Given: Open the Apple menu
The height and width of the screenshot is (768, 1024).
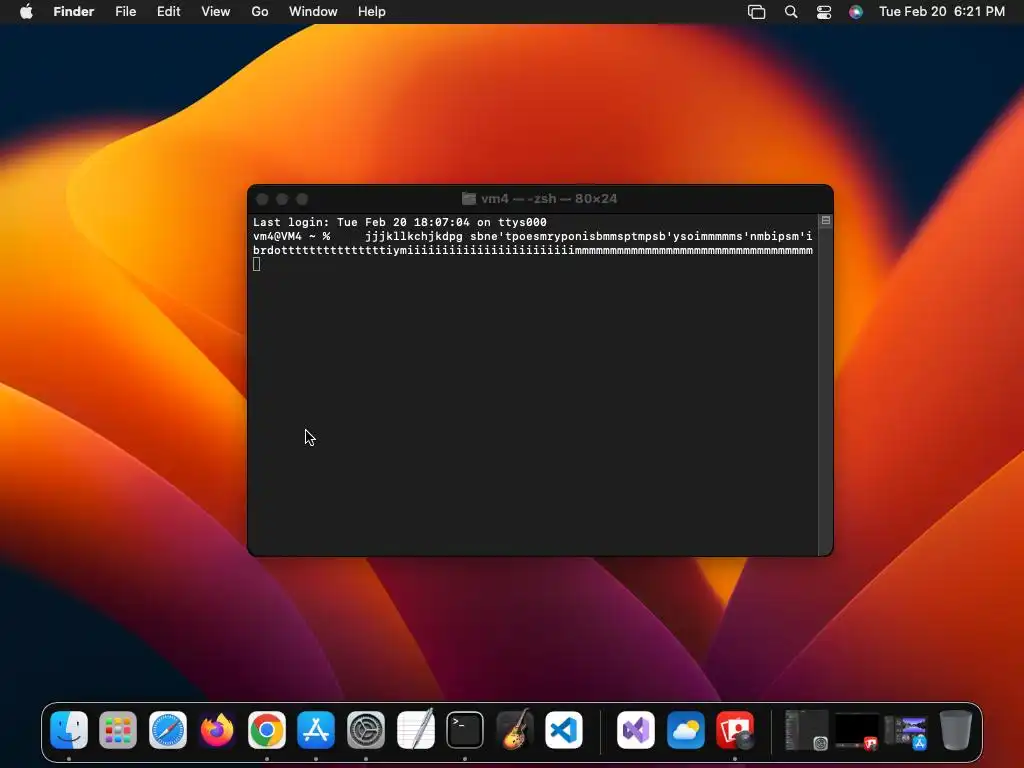Looking at the screenshot, I should (x=26, y=12).
